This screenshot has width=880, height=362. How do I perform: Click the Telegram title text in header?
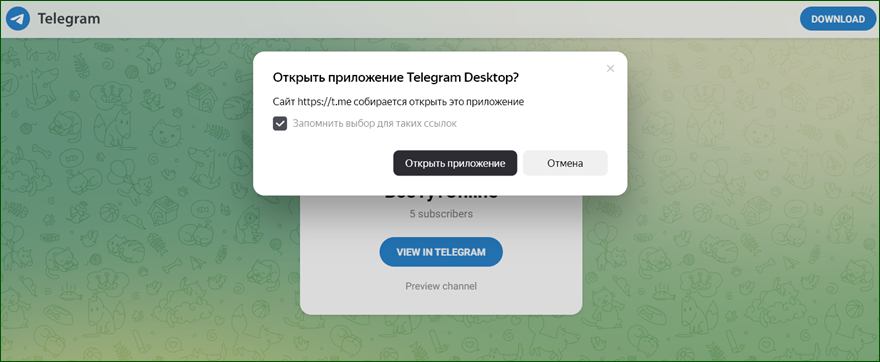[x=69, y=19]
